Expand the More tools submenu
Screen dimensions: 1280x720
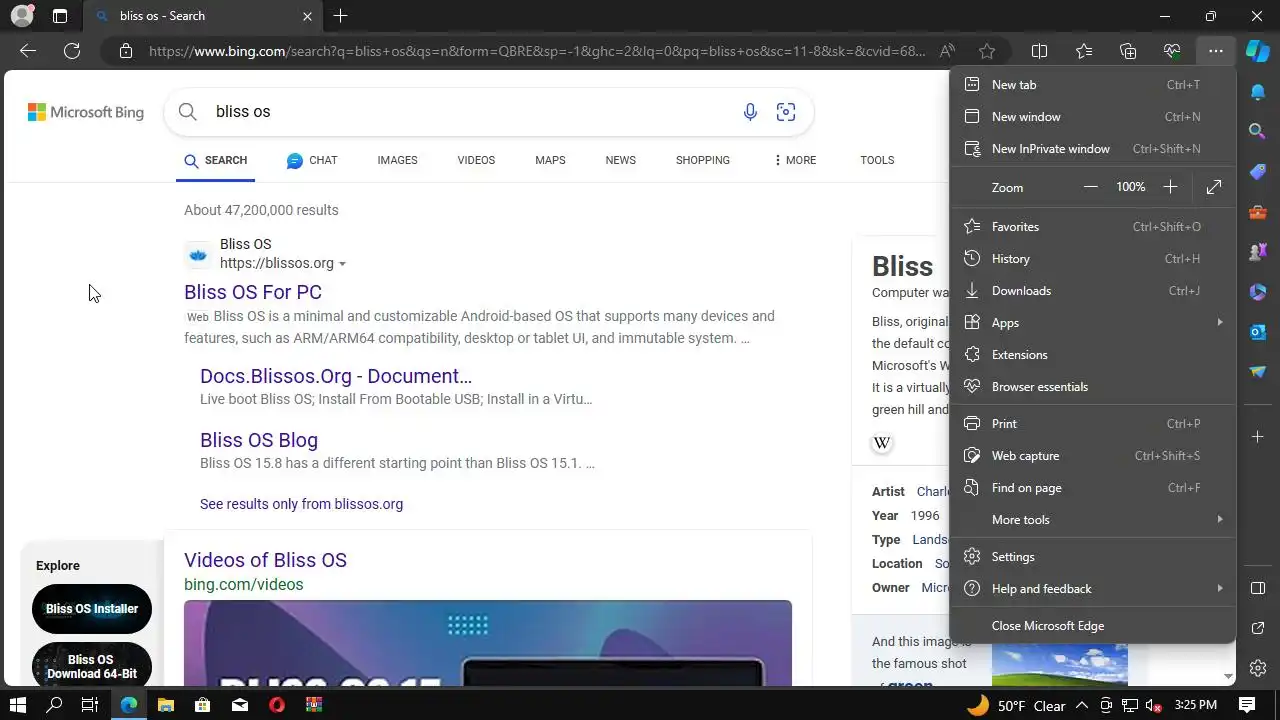[1093, 520]
